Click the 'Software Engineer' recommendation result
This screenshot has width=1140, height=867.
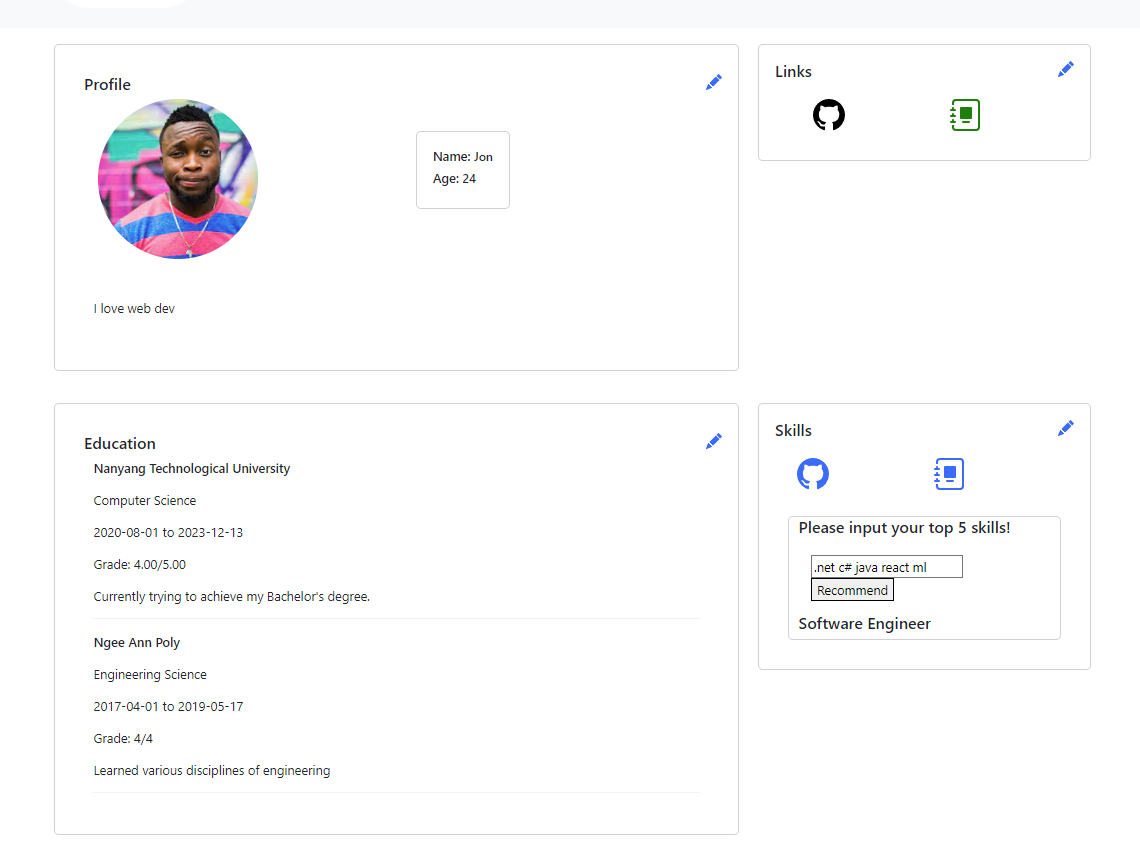(x=864, y=624)
